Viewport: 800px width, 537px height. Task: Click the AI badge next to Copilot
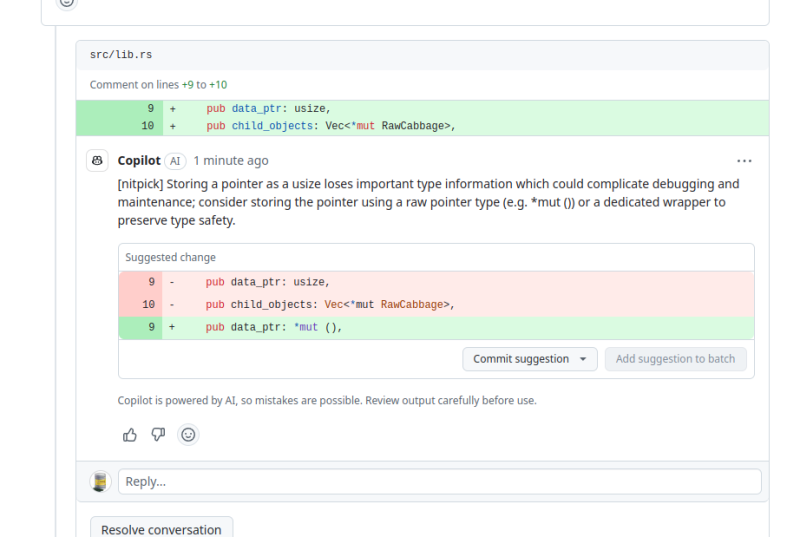click(x=175, y=160)
